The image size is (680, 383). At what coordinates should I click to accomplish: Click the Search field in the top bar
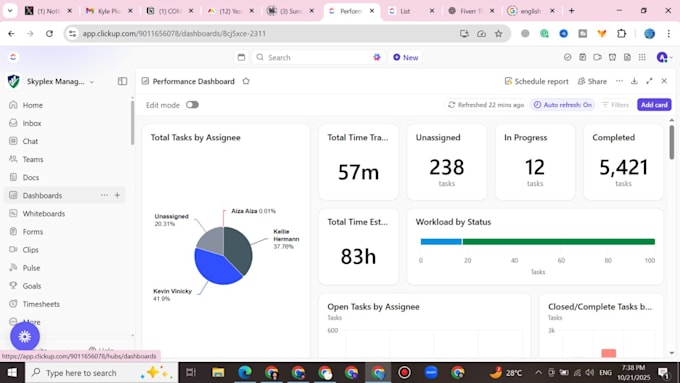click(x=318, y=57)
